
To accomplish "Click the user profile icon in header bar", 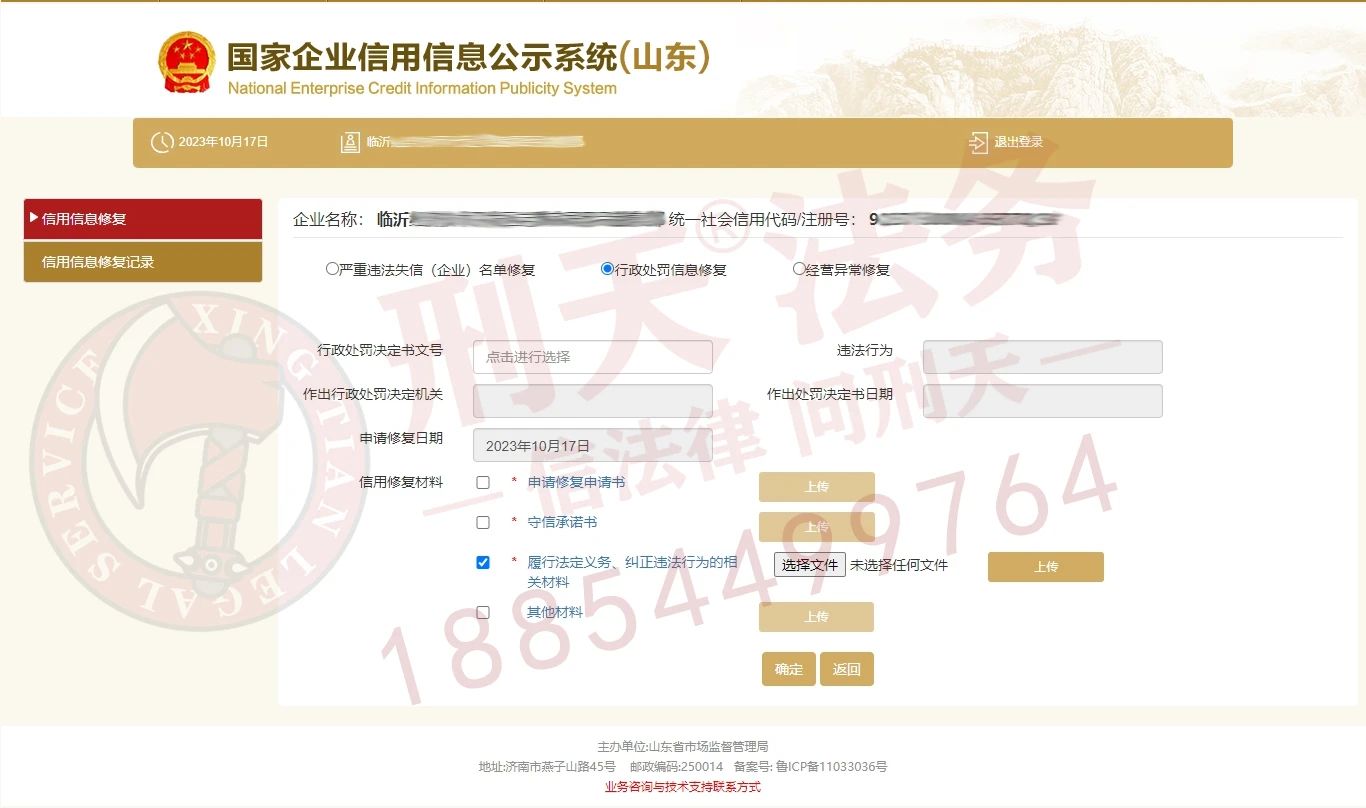I will point(350,142).
